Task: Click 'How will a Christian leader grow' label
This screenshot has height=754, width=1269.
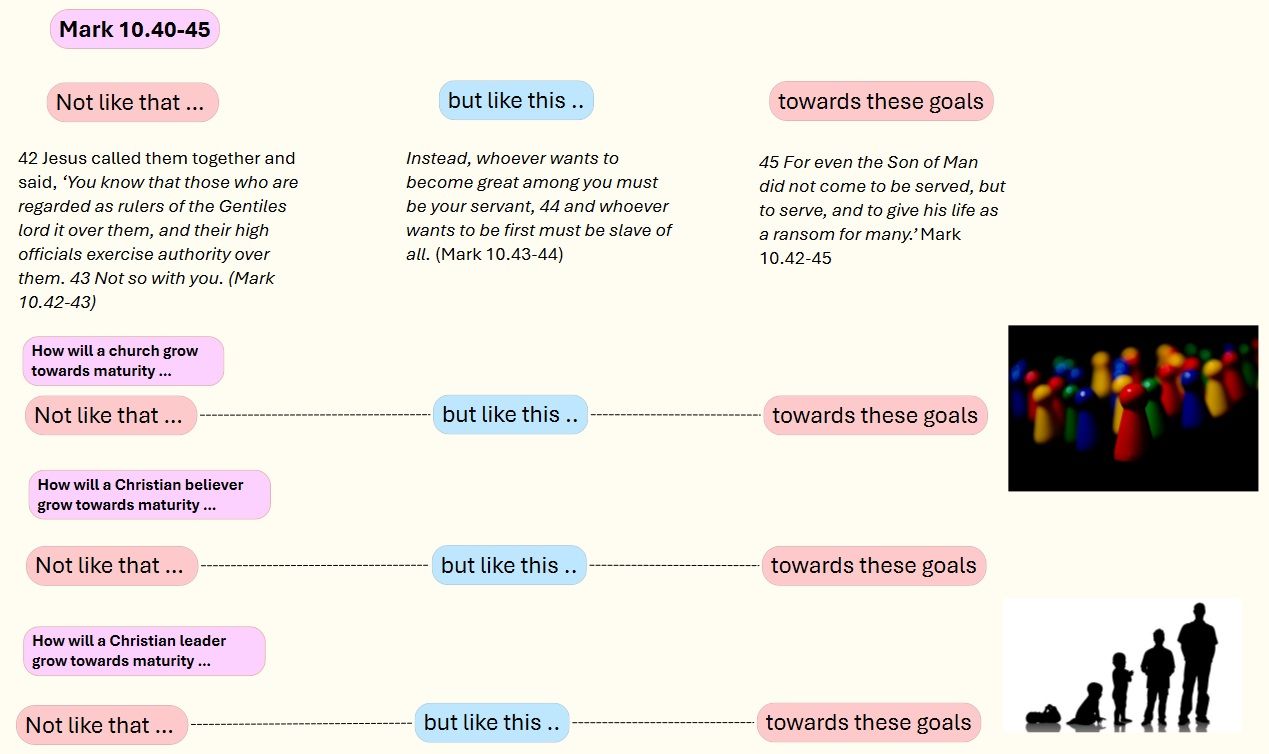Action: coord(144,651)
